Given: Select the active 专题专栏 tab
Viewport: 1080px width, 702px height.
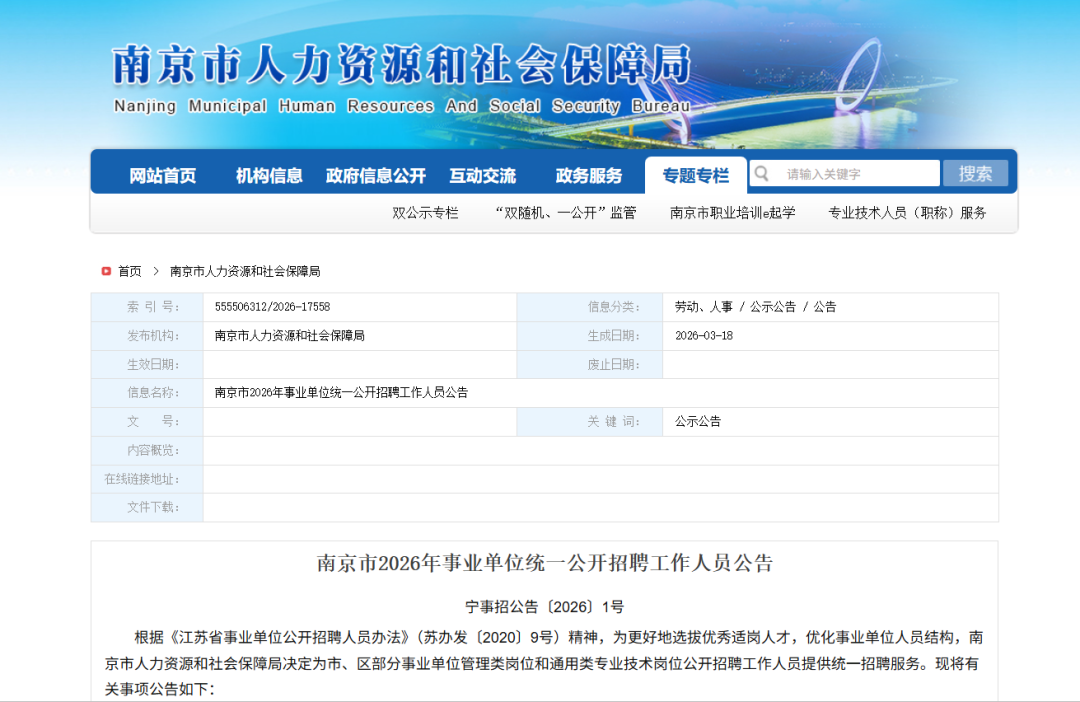Looking at the screenshot, I should (x=695, y=176).
